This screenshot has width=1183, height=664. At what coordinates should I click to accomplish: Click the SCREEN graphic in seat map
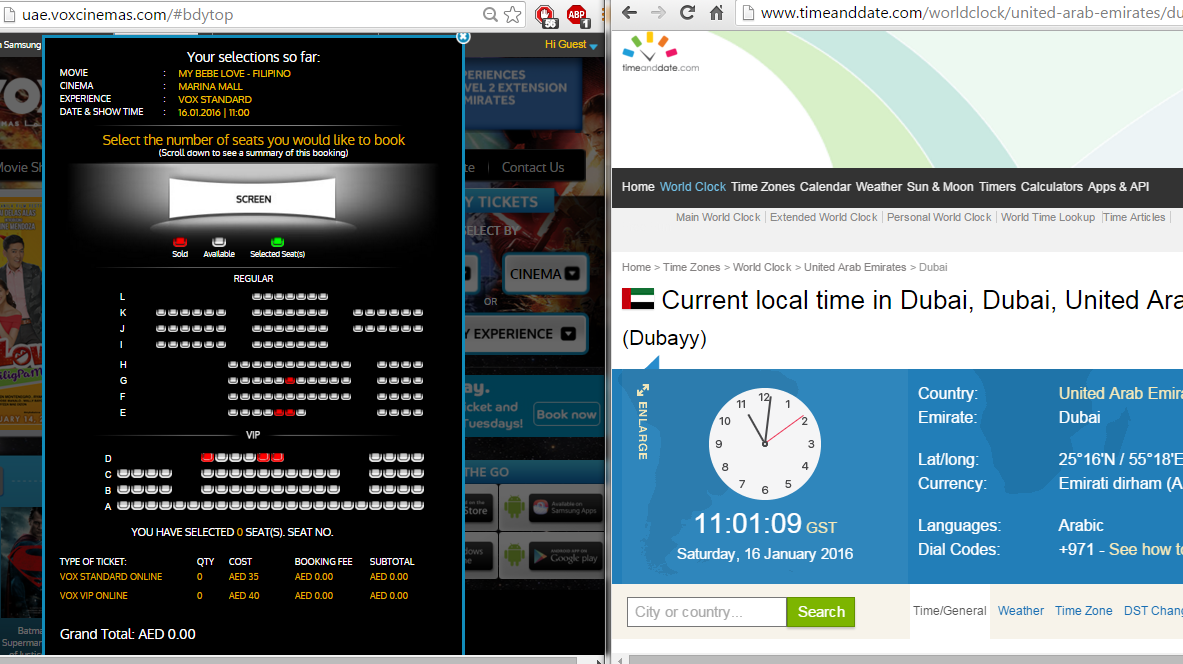tap(253, 199)
